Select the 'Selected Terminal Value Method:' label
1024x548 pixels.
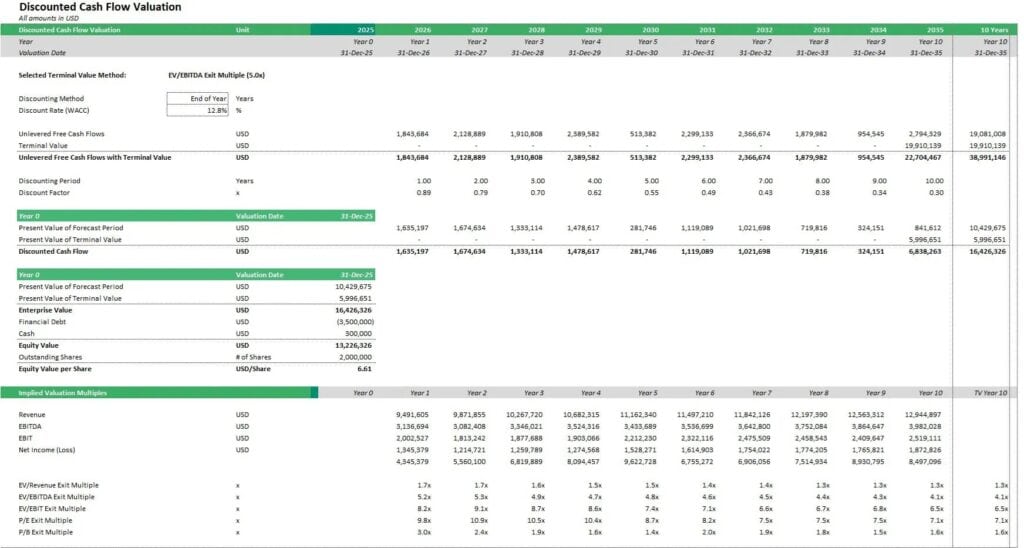click(72, 75)
